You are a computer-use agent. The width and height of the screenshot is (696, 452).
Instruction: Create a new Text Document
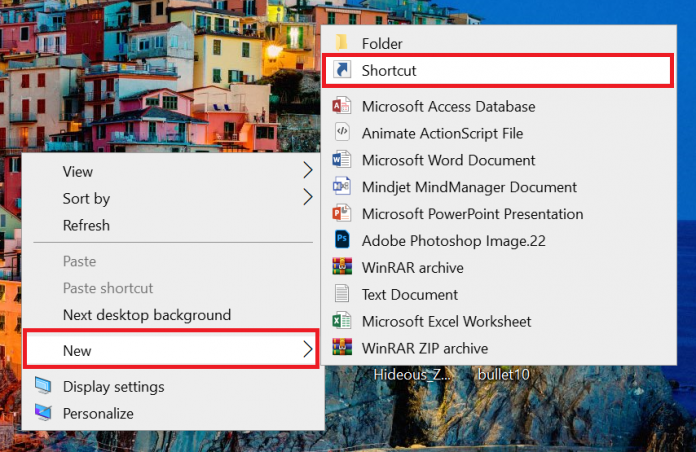(409, 294)
